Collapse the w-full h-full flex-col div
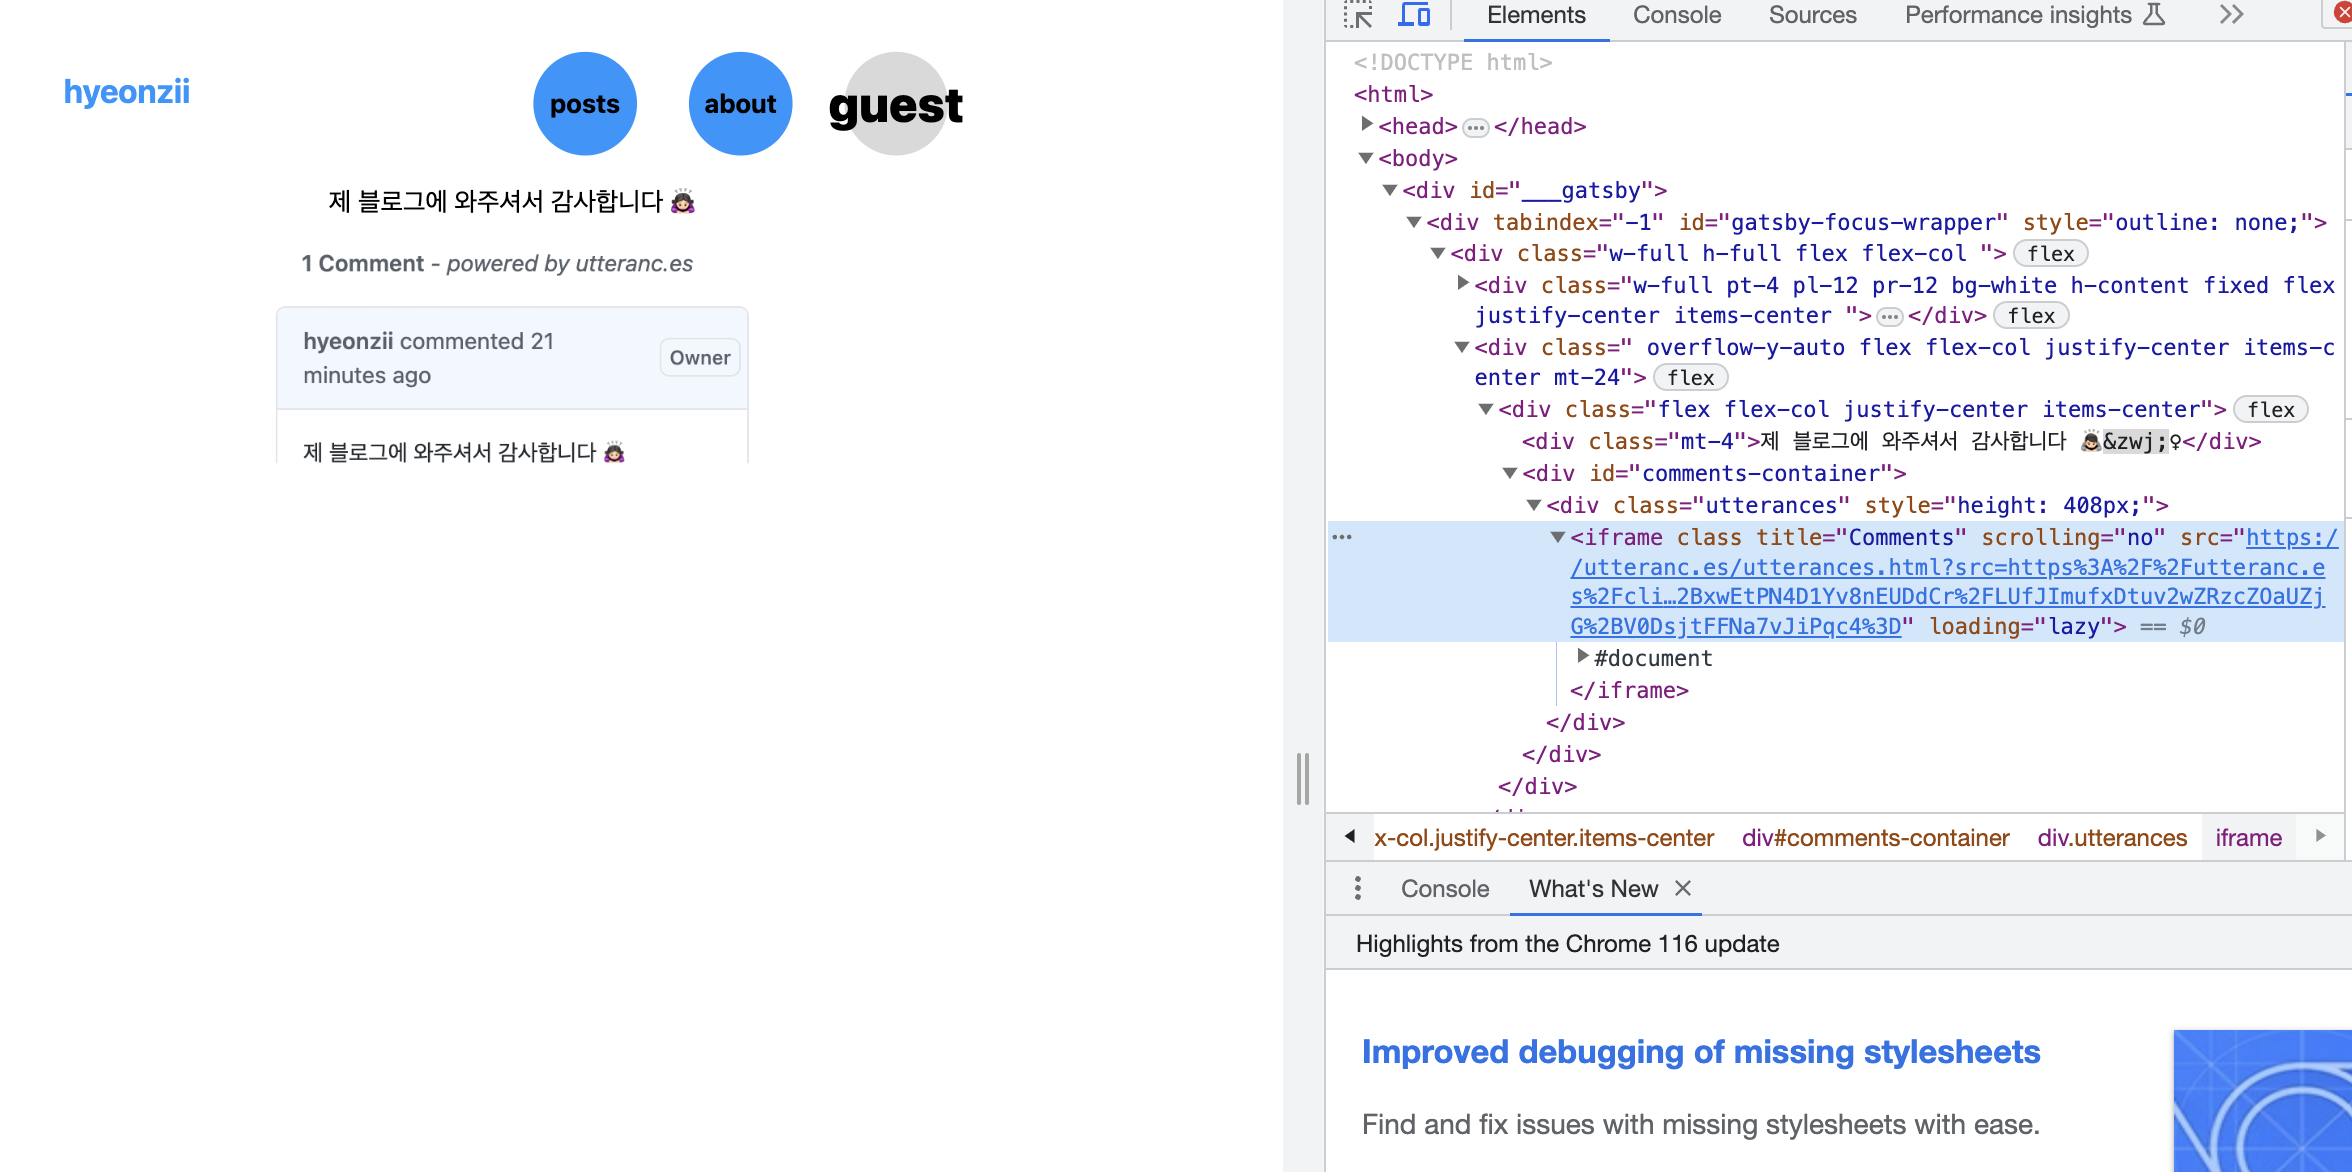 (x=1438, y=253)
